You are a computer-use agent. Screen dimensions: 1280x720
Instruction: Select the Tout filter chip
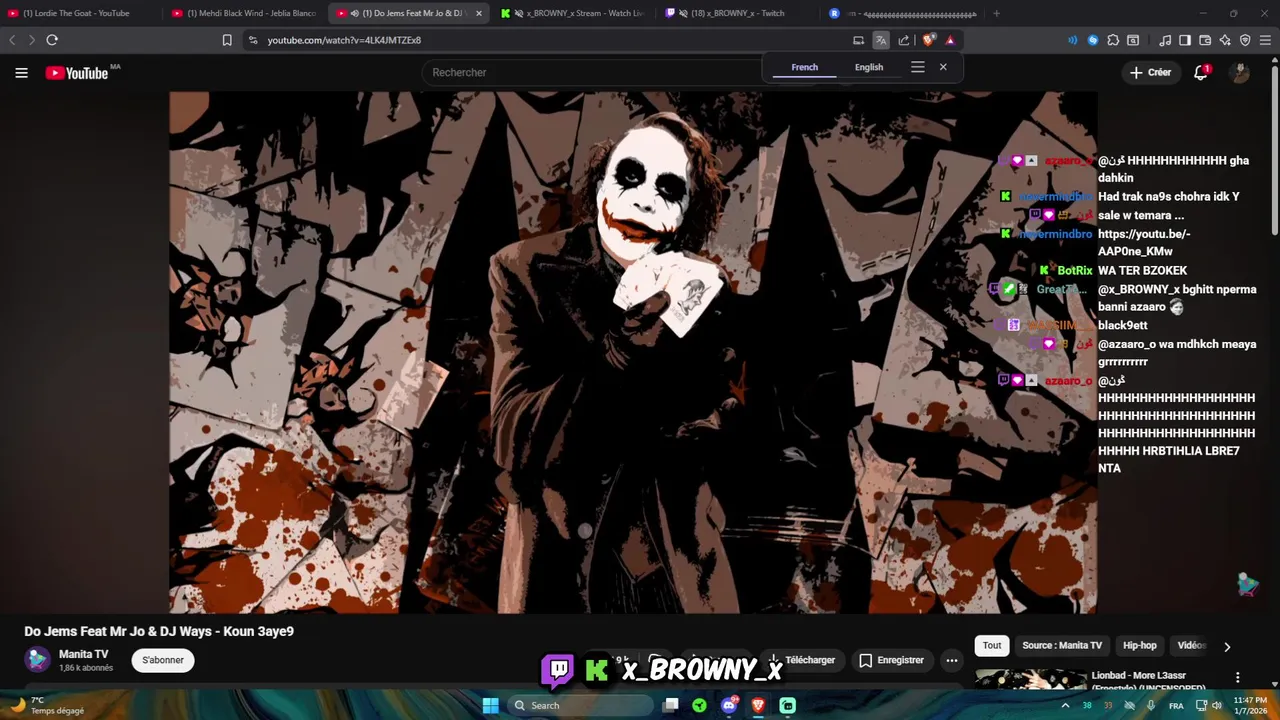click(992, 646)
